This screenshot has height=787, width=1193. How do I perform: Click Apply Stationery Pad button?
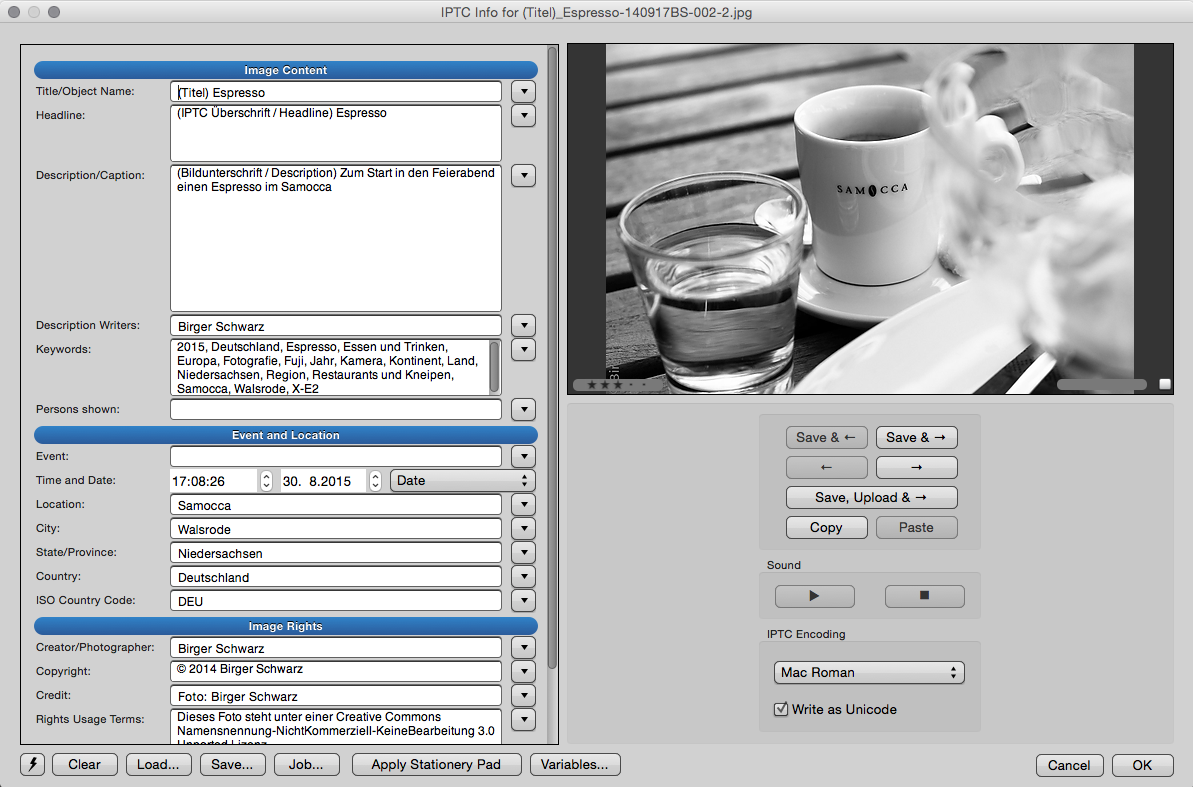[x=435, y=765]
